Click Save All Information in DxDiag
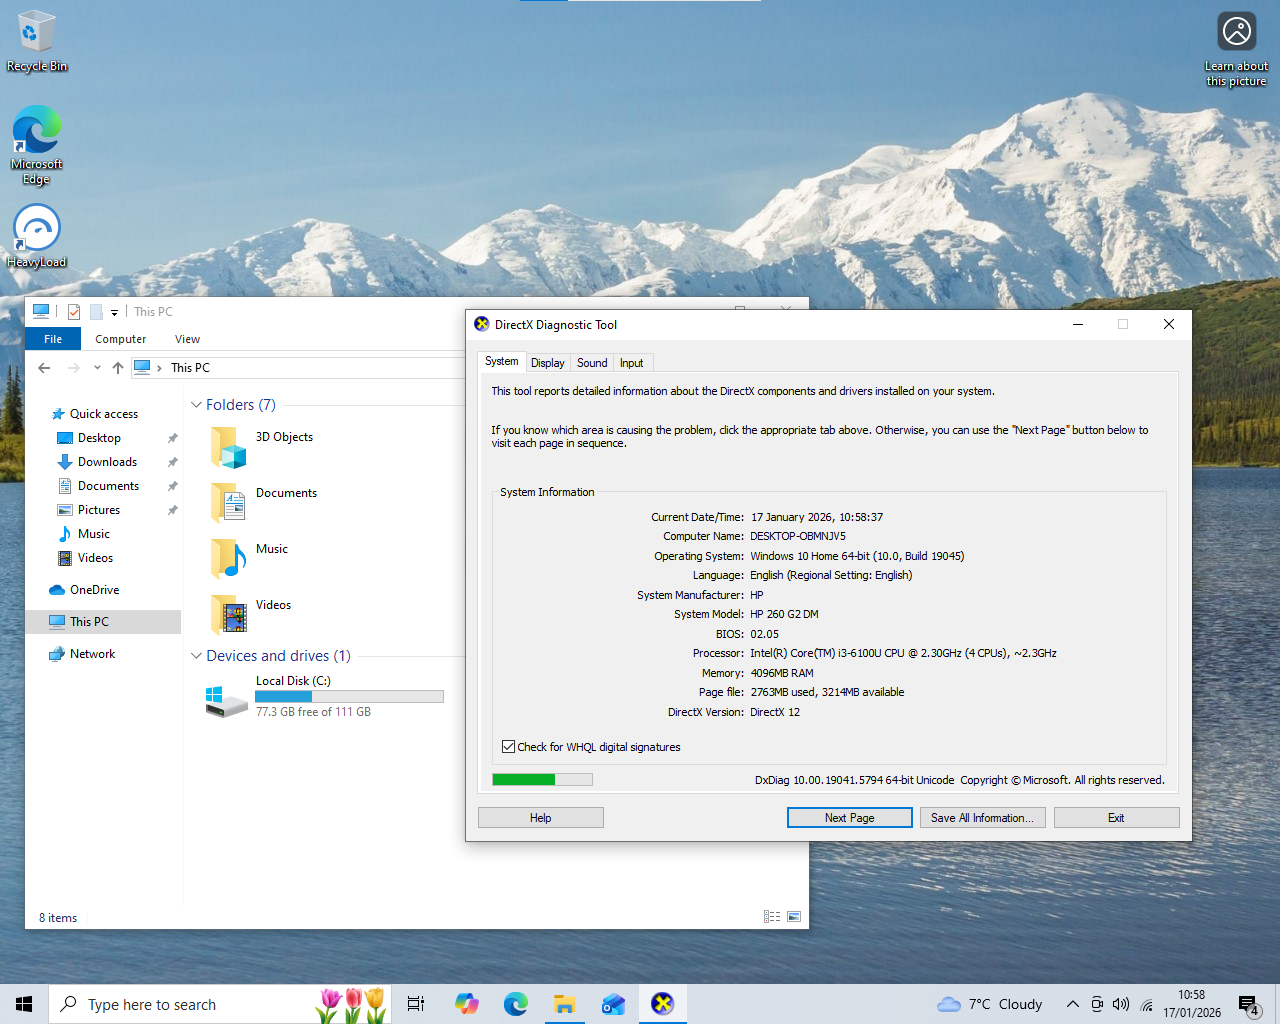This screenshot has width=1280, height=1024. point(982,817)
